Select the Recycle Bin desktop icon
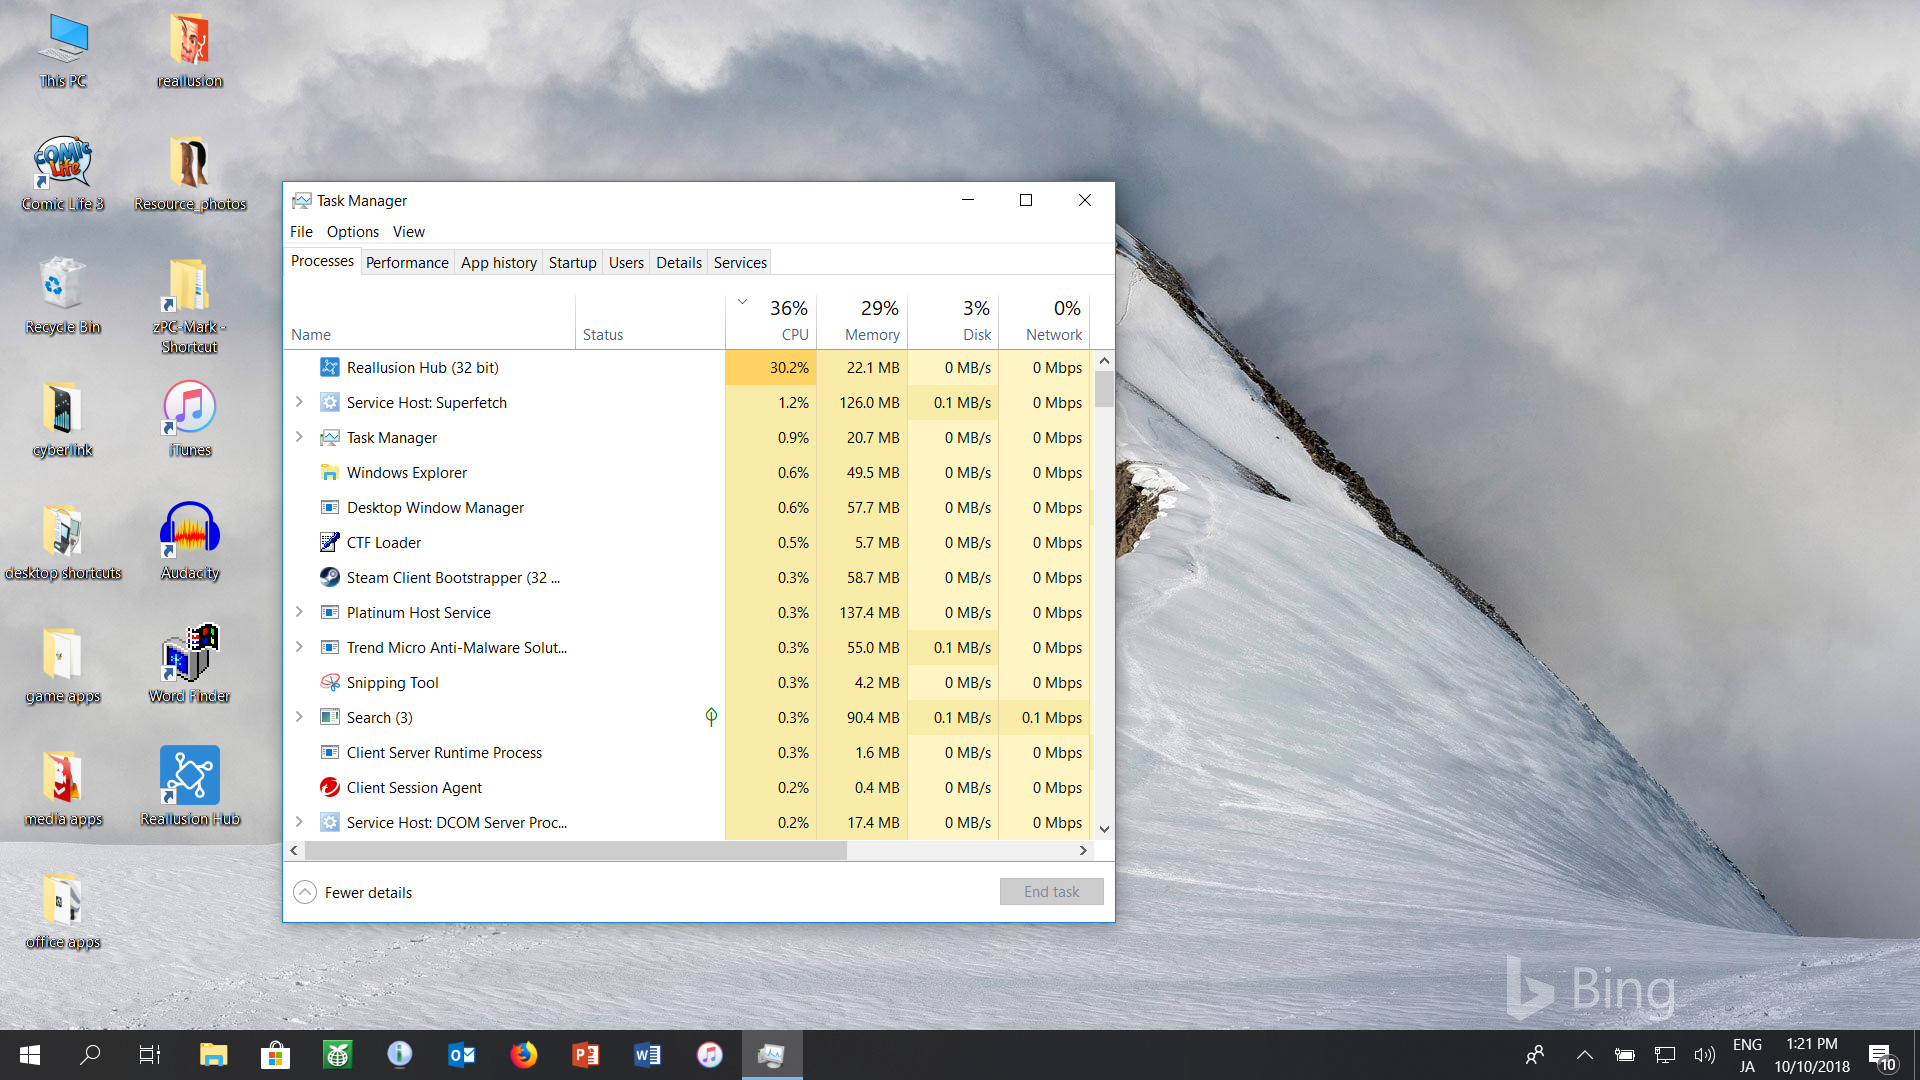1920x1080 pixels. 63,296
